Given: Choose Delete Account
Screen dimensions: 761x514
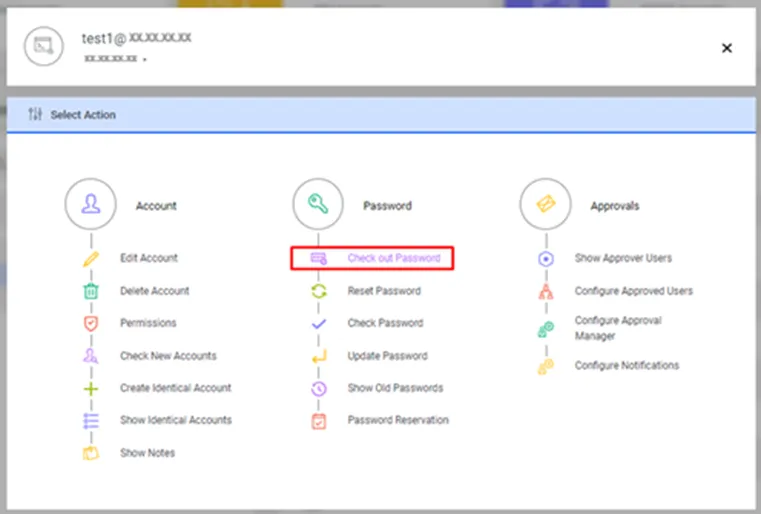Looking at the screenshot, I should click(x=155, y=291).
